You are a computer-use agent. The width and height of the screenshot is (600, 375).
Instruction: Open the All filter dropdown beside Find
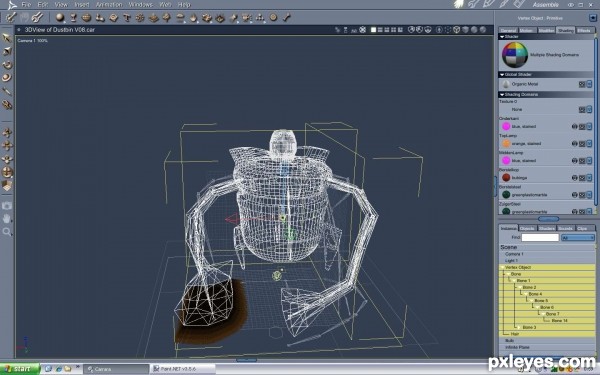click(x=578, y=238)
